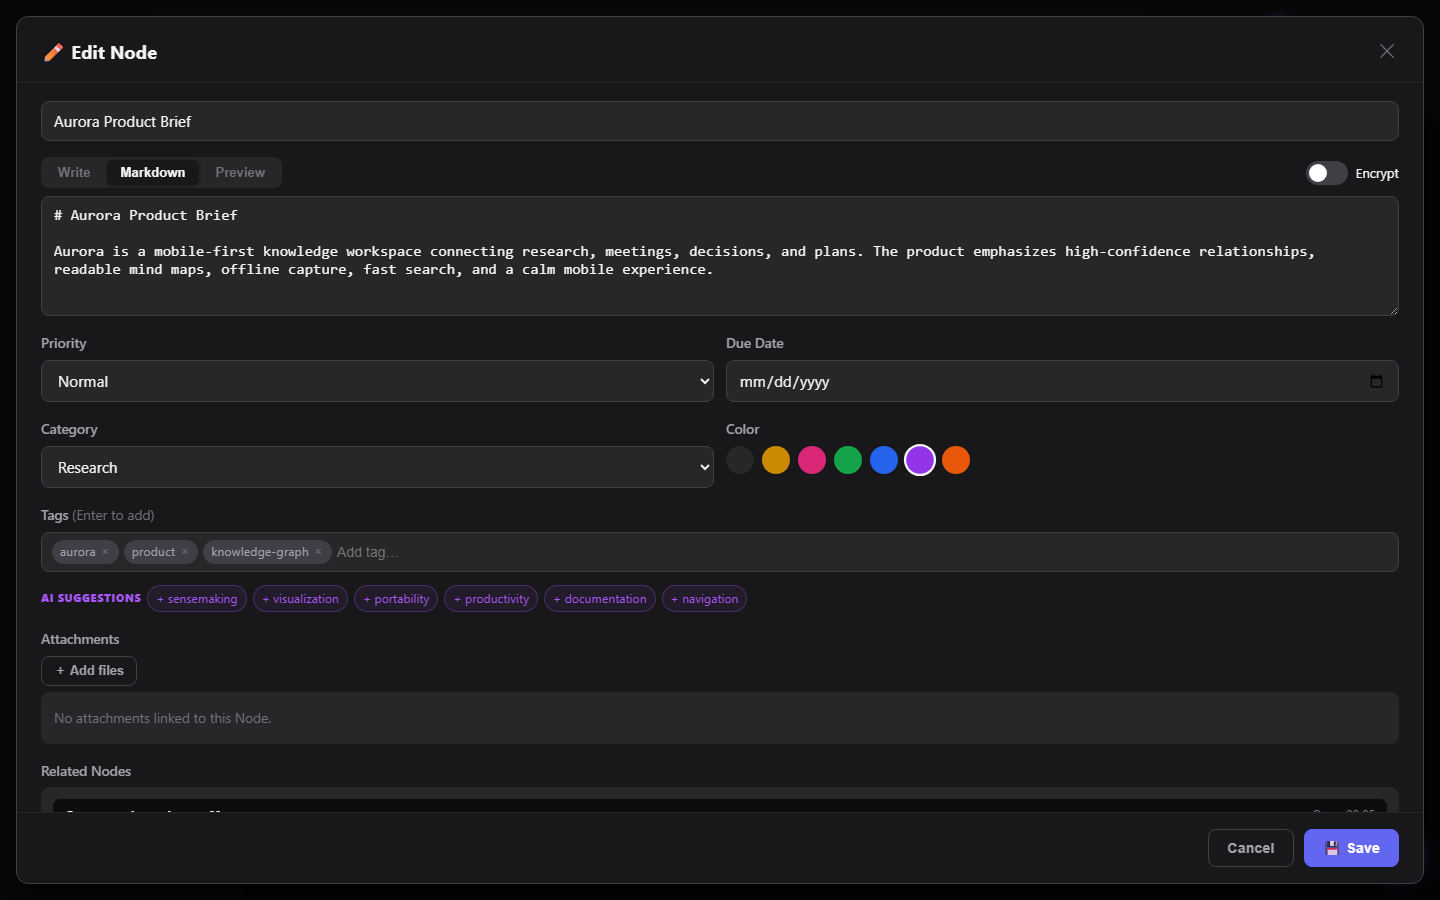The image size is (1440, 900).
Task: Add the sensemaking suggested tag
Action: [x=197, y=599]
